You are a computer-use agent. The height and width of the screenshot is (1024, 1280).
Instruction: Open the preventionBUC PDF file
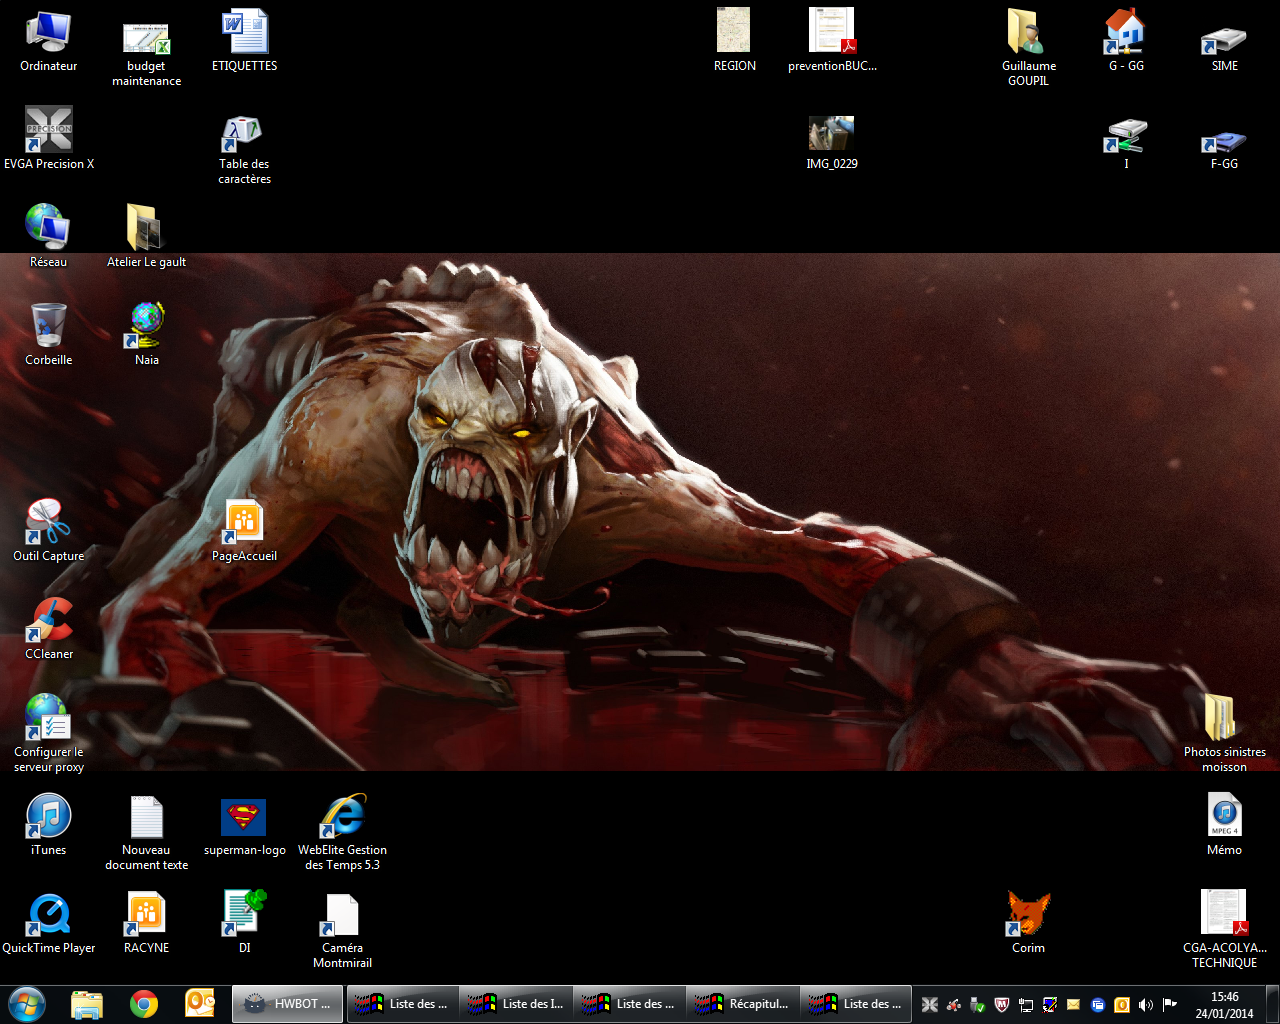pyautogui.click(x=832, y=41)
